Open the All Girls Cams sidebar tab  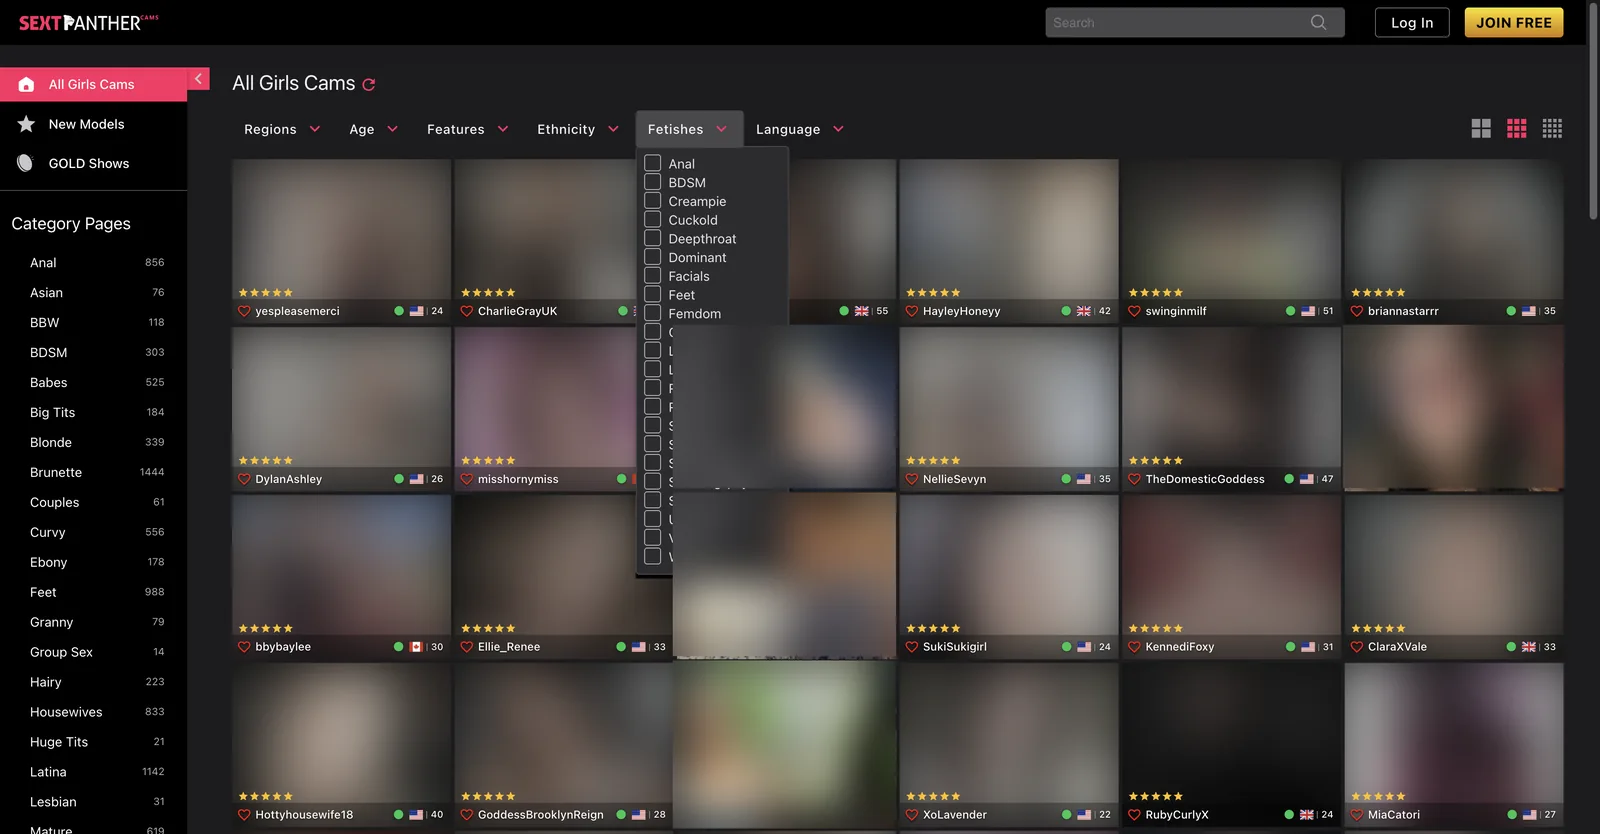[x=93, y=84]
